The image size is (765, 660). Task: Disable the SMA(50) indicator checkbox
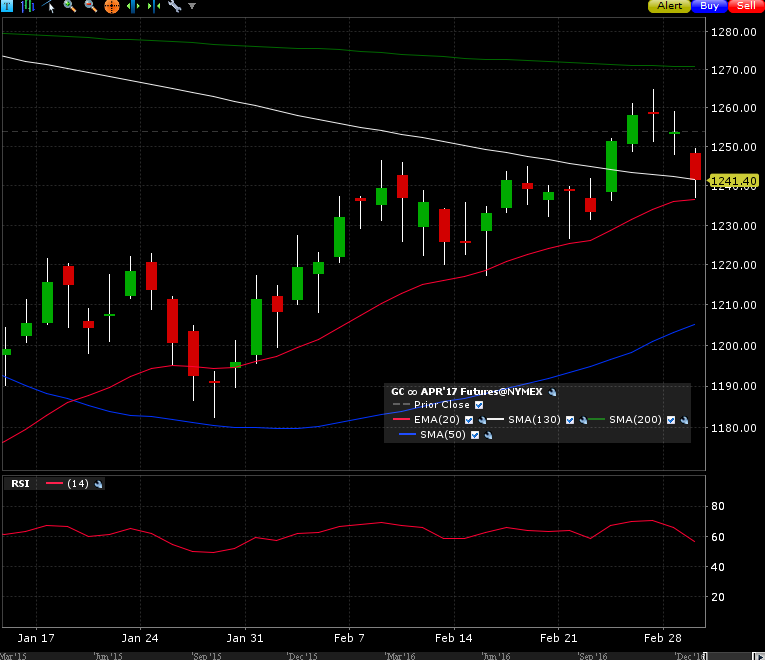476,435
